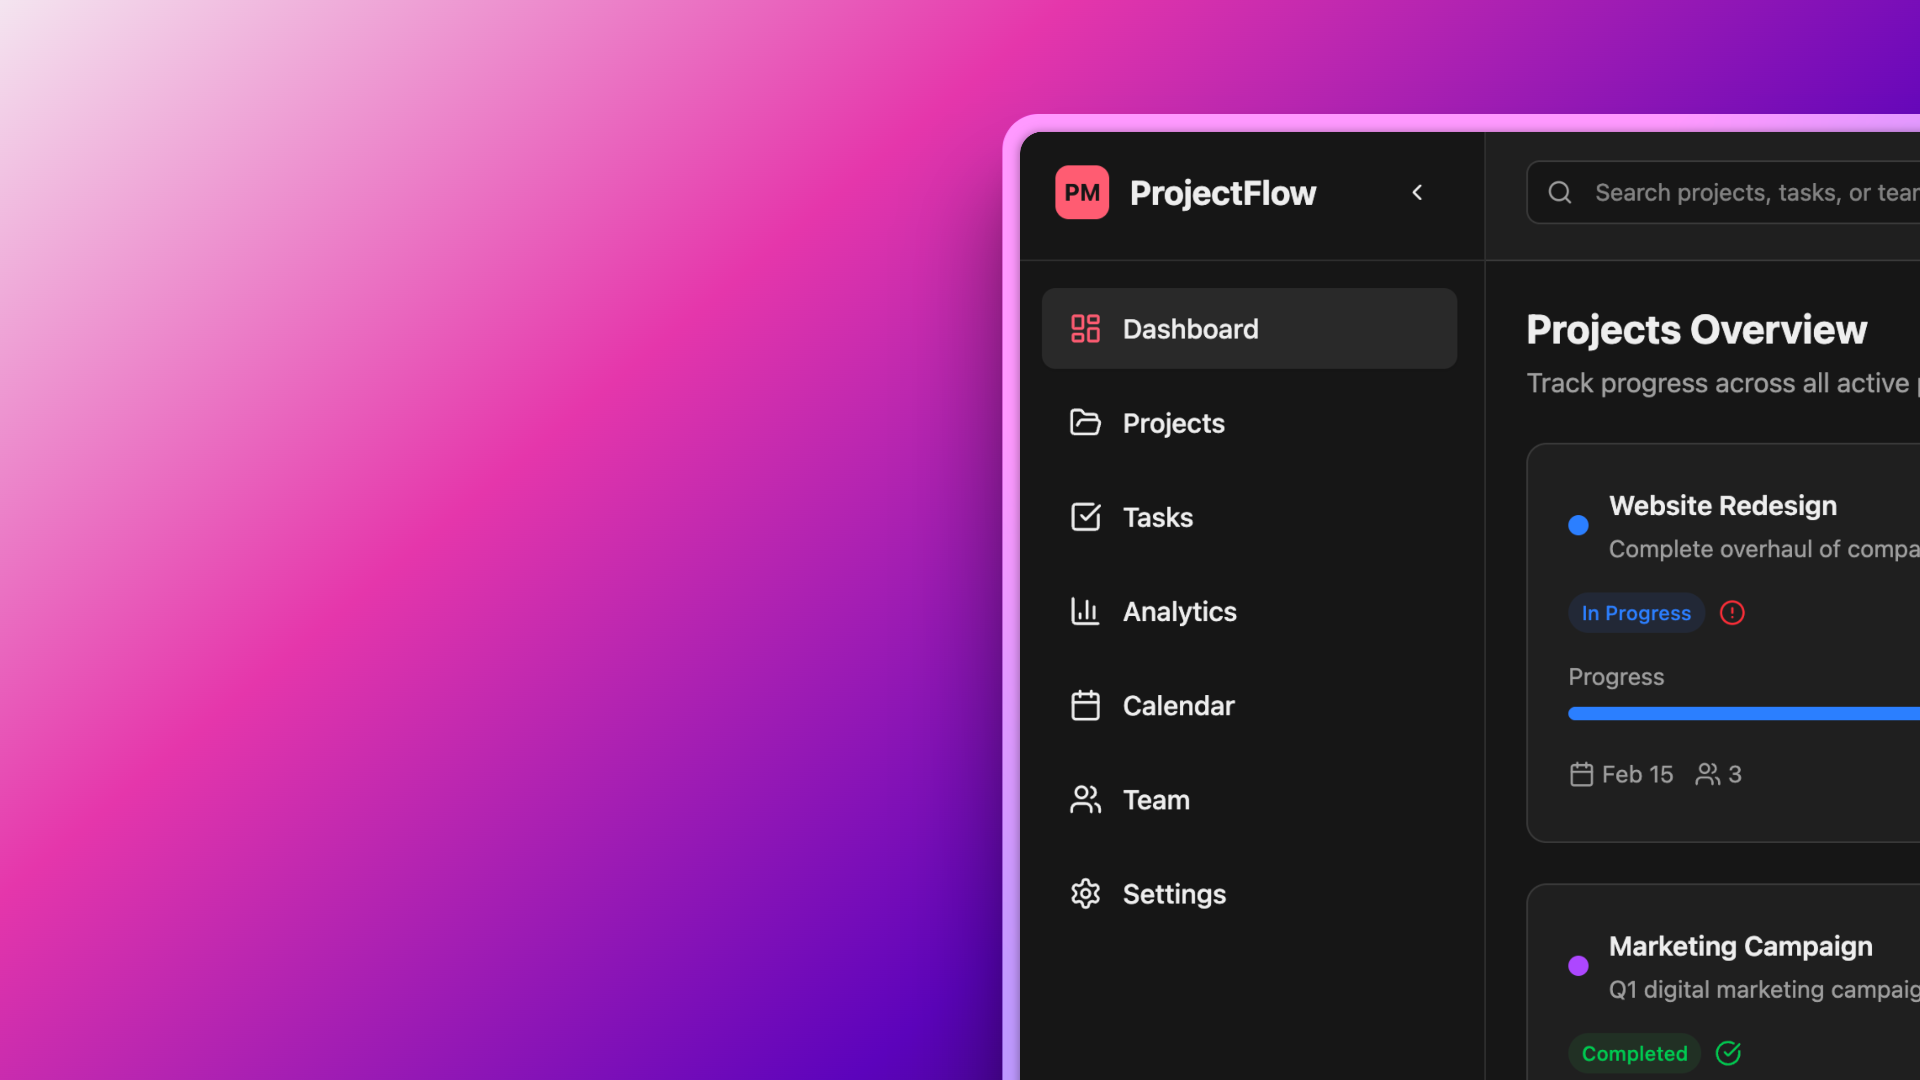
Task: Open the Website Redesign project title
Action: coord(1722,506)
